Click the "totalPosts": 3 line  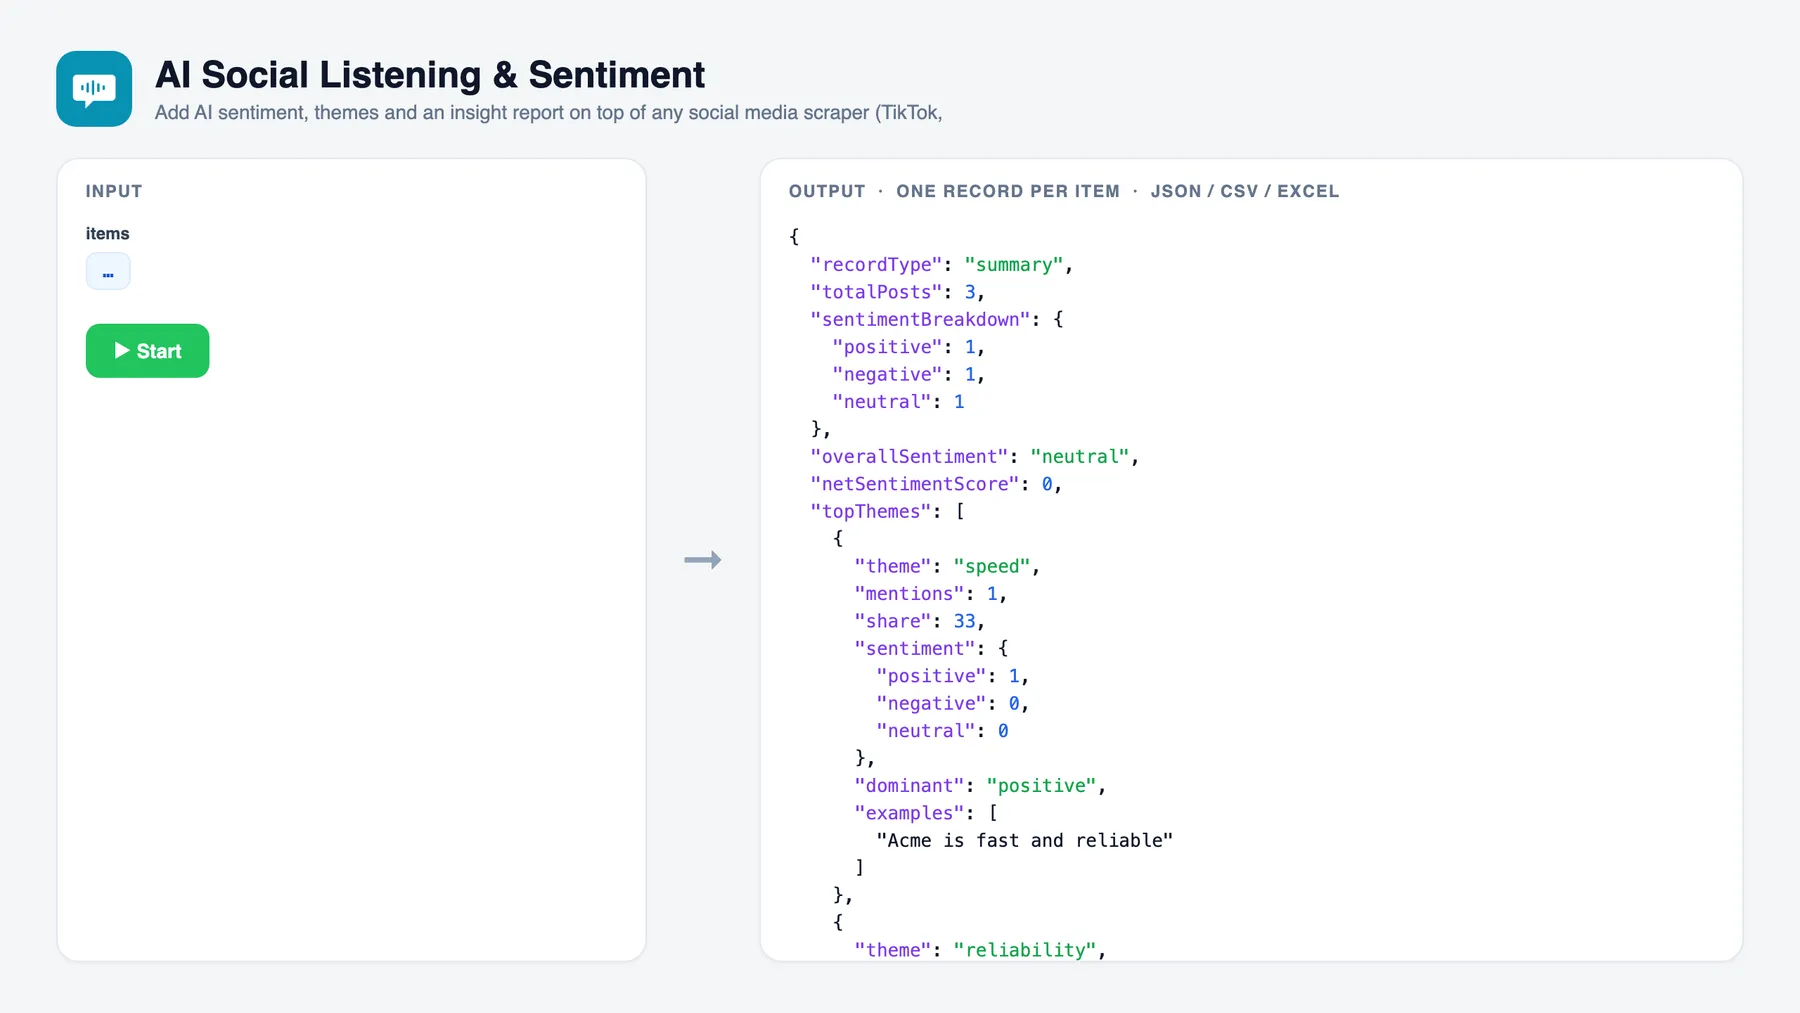pos(898,292)
